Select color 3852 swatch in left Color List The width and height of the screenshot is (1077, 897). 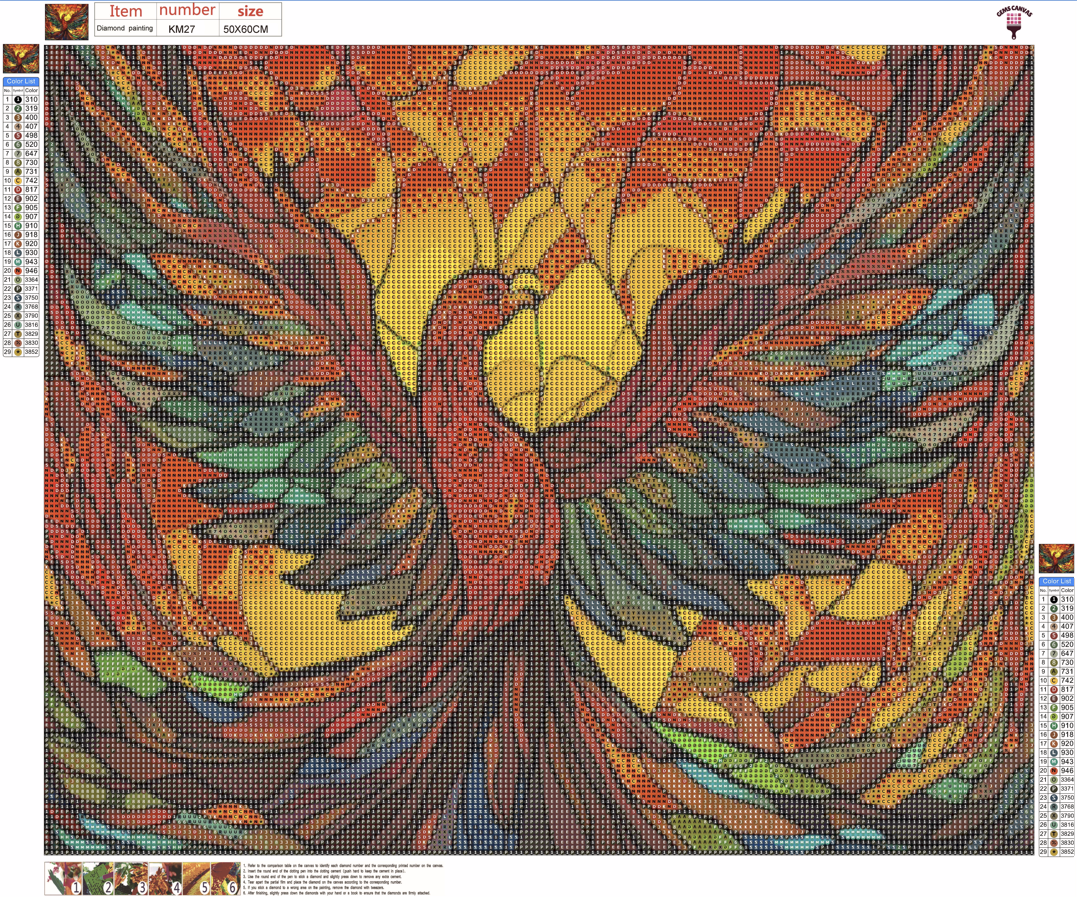click(18, 352)
